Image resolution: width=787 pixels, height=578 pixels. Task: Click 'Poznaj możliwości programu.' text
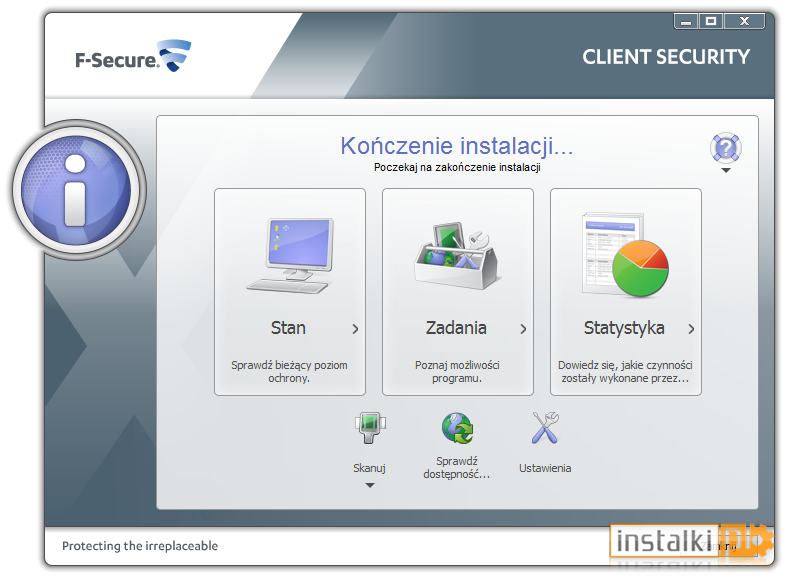tap(457, 372)
